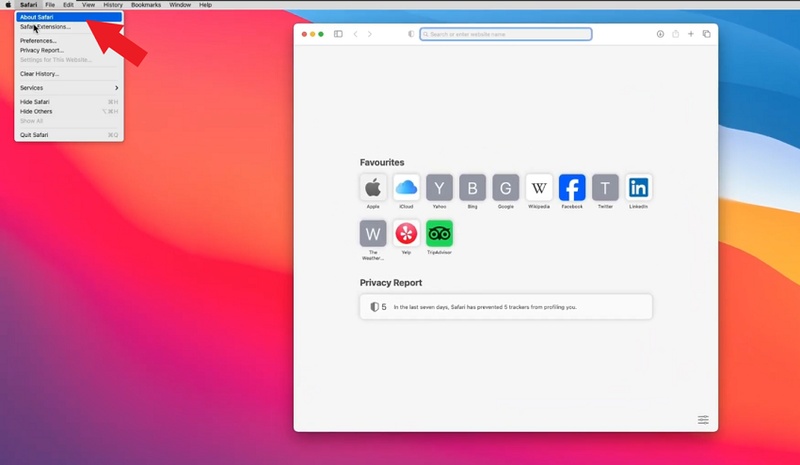The width and height of the screenshot is (800, 465).
Task: Maximize Safari window with green button
Action: (321, 34)
